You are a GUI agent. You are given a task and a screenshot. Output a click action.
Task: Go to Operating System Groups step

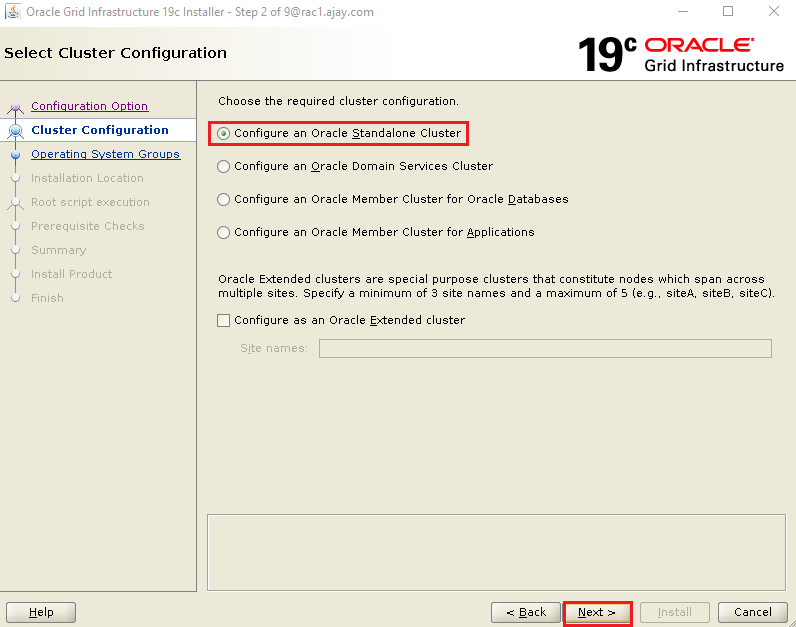pos(105,154)
